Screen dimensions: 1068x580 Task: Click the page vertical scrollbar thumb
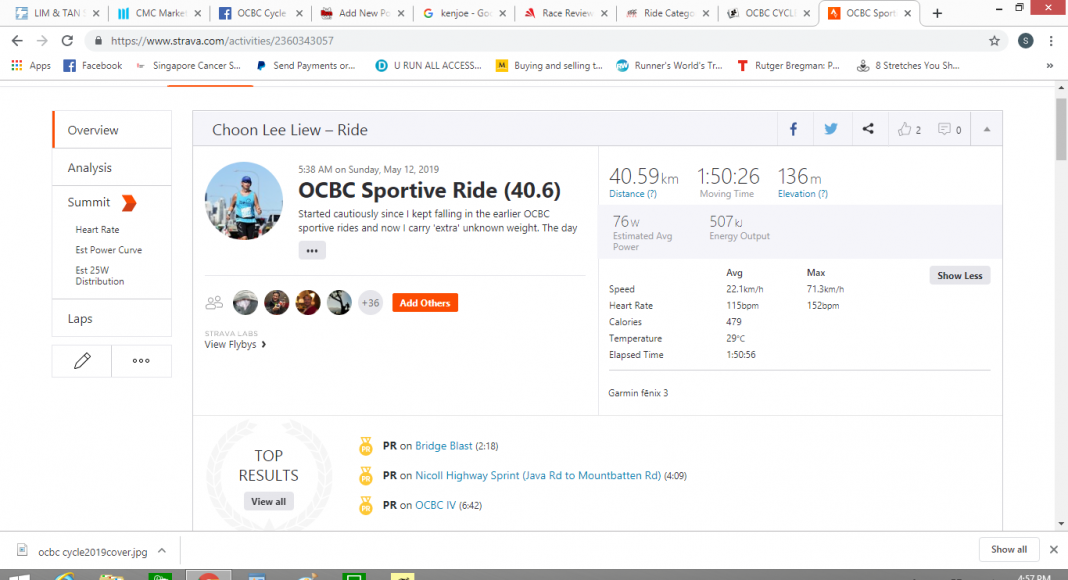[x=1061, y=129]
